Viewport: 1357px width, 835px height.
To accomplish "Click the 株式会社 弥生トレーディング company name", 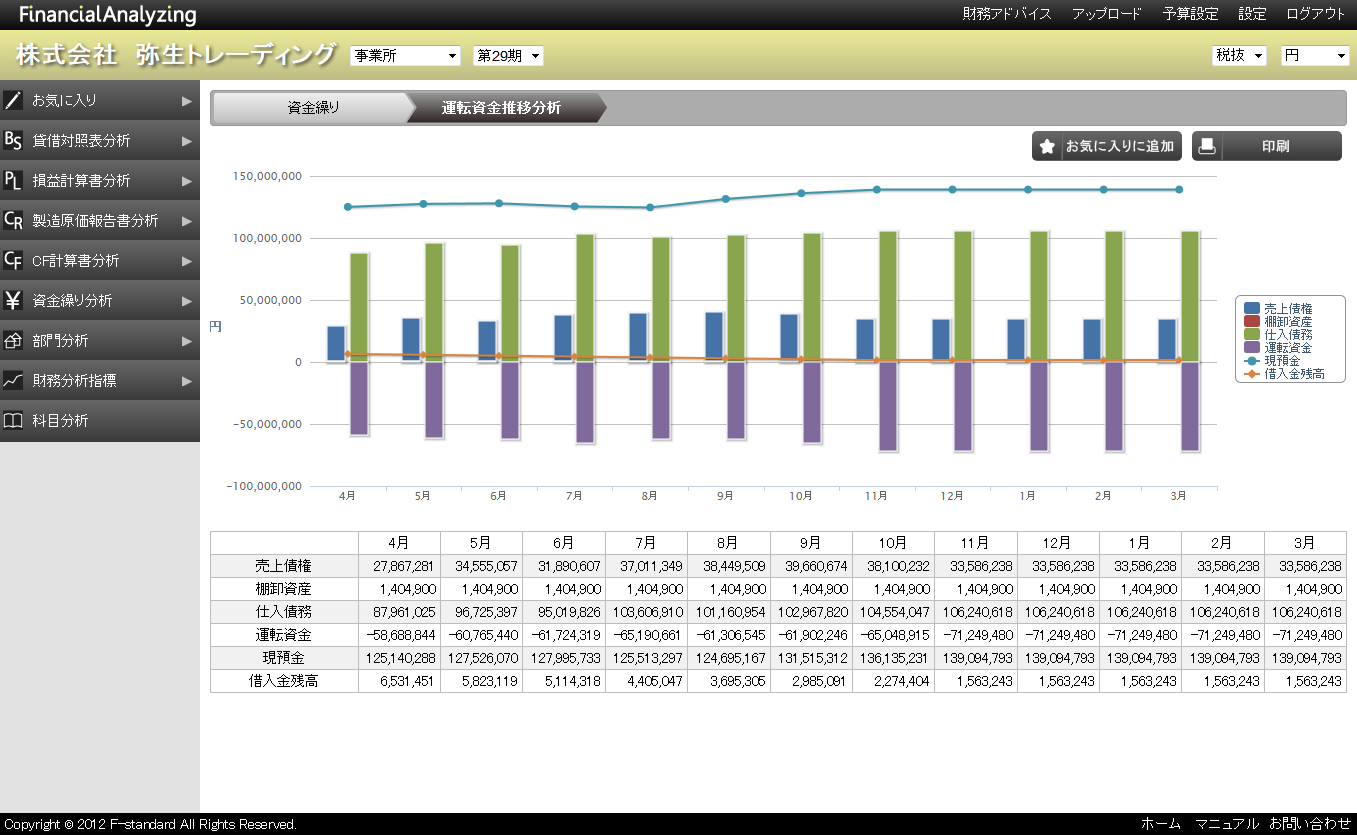I will [x=175, y=55].
